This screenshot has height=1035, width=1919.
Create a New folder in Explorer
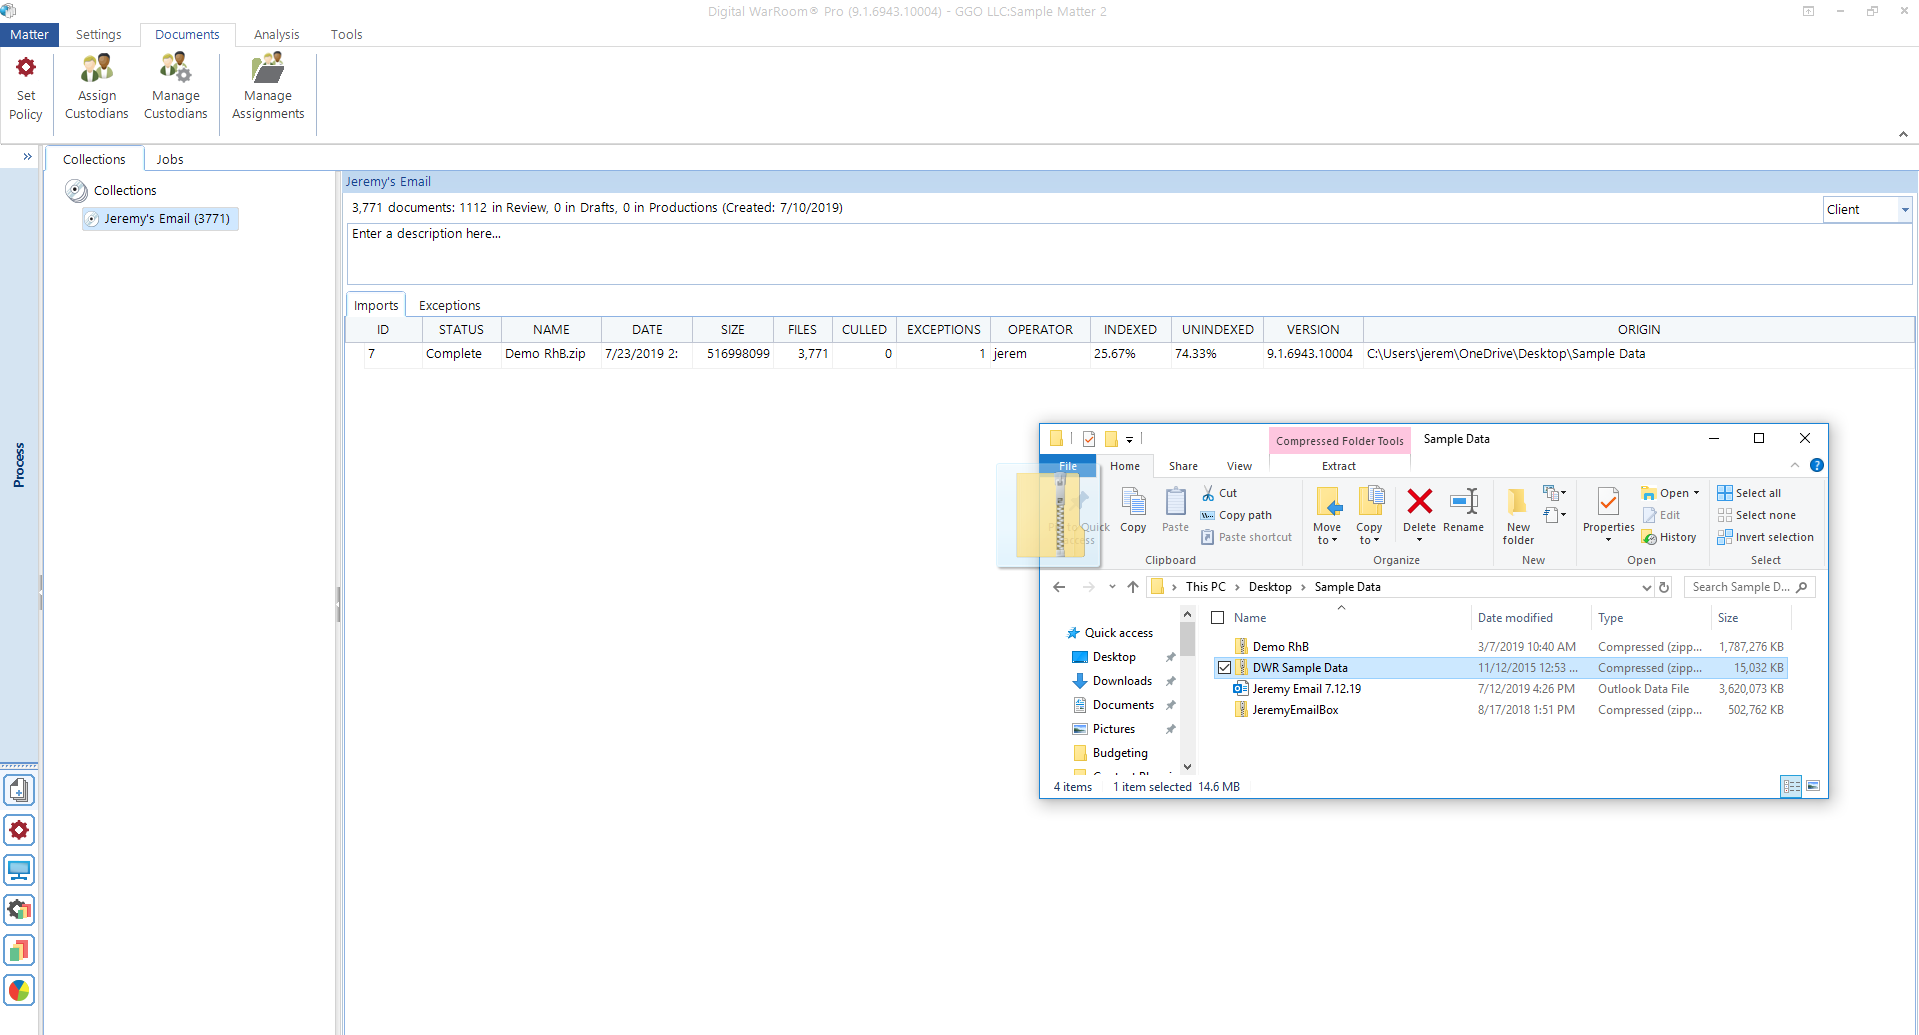(x=1518, y=516)
